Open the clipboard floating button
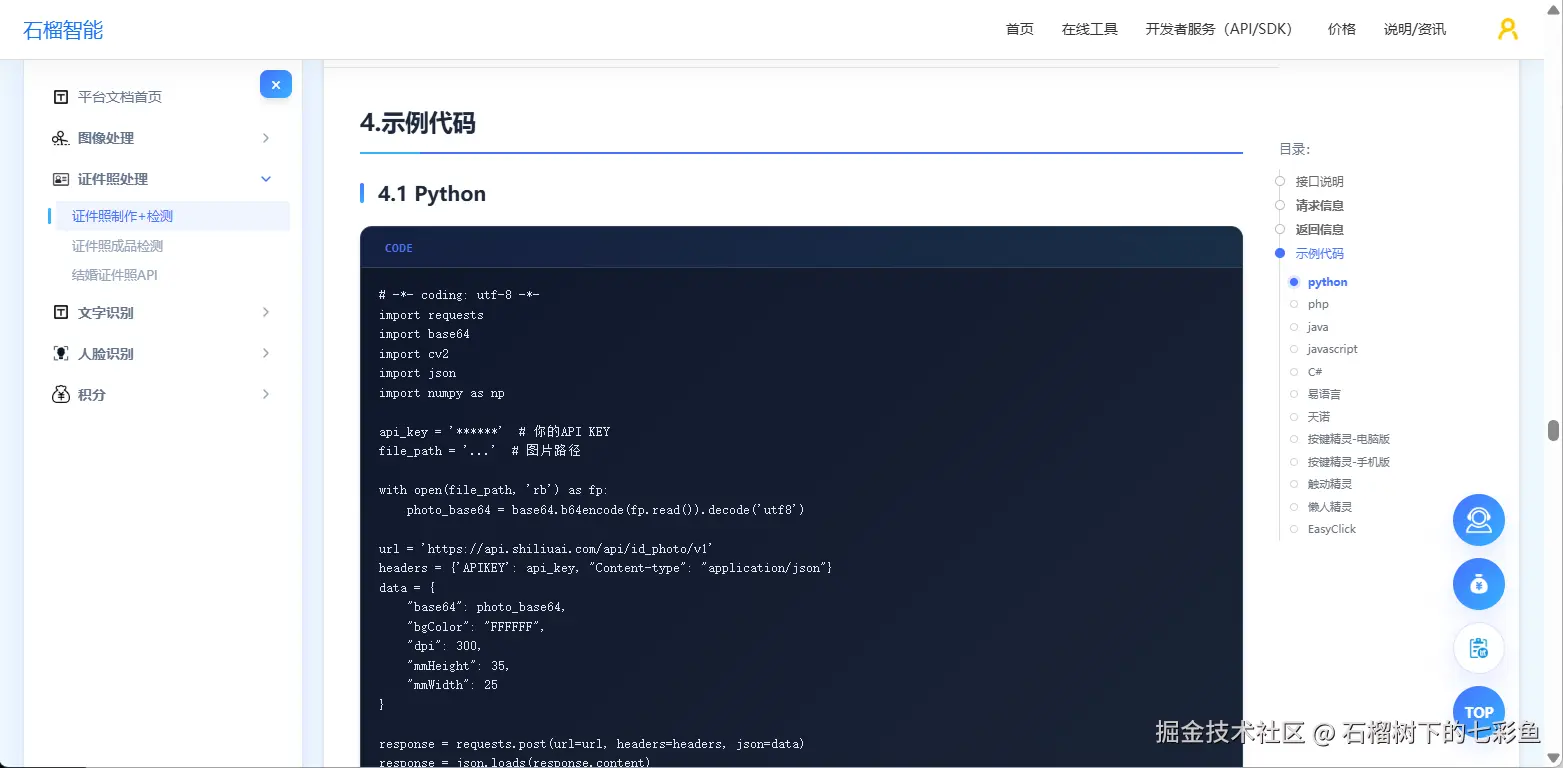 click(x=1478, y=648)
